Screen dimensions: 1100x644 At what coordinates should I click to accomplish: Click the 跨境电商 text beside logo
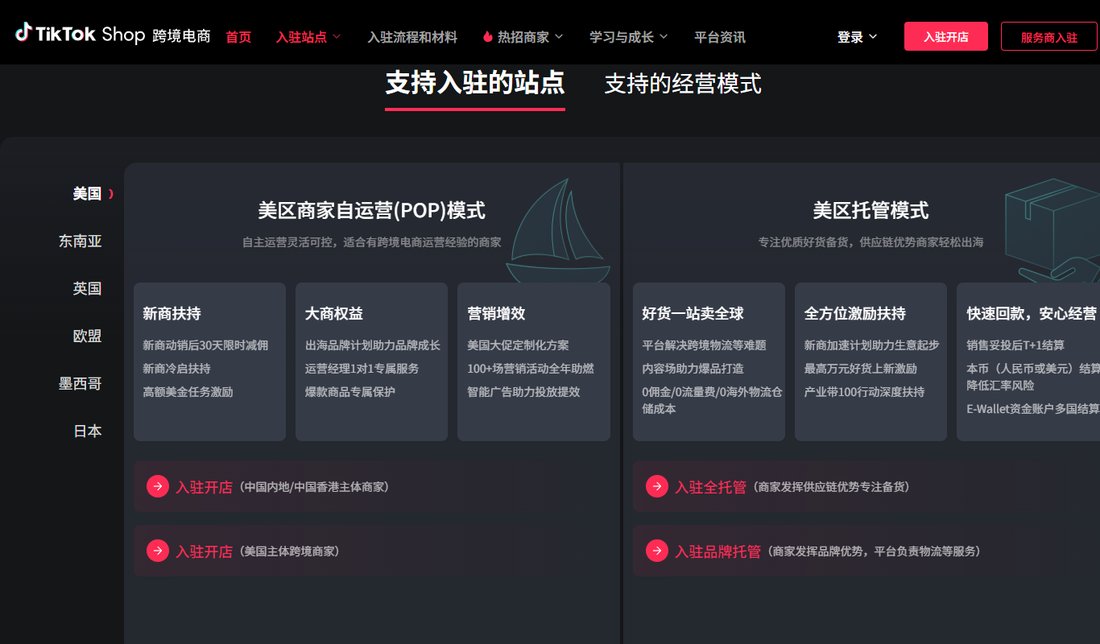pyautogui.click(x=182, y=36)
